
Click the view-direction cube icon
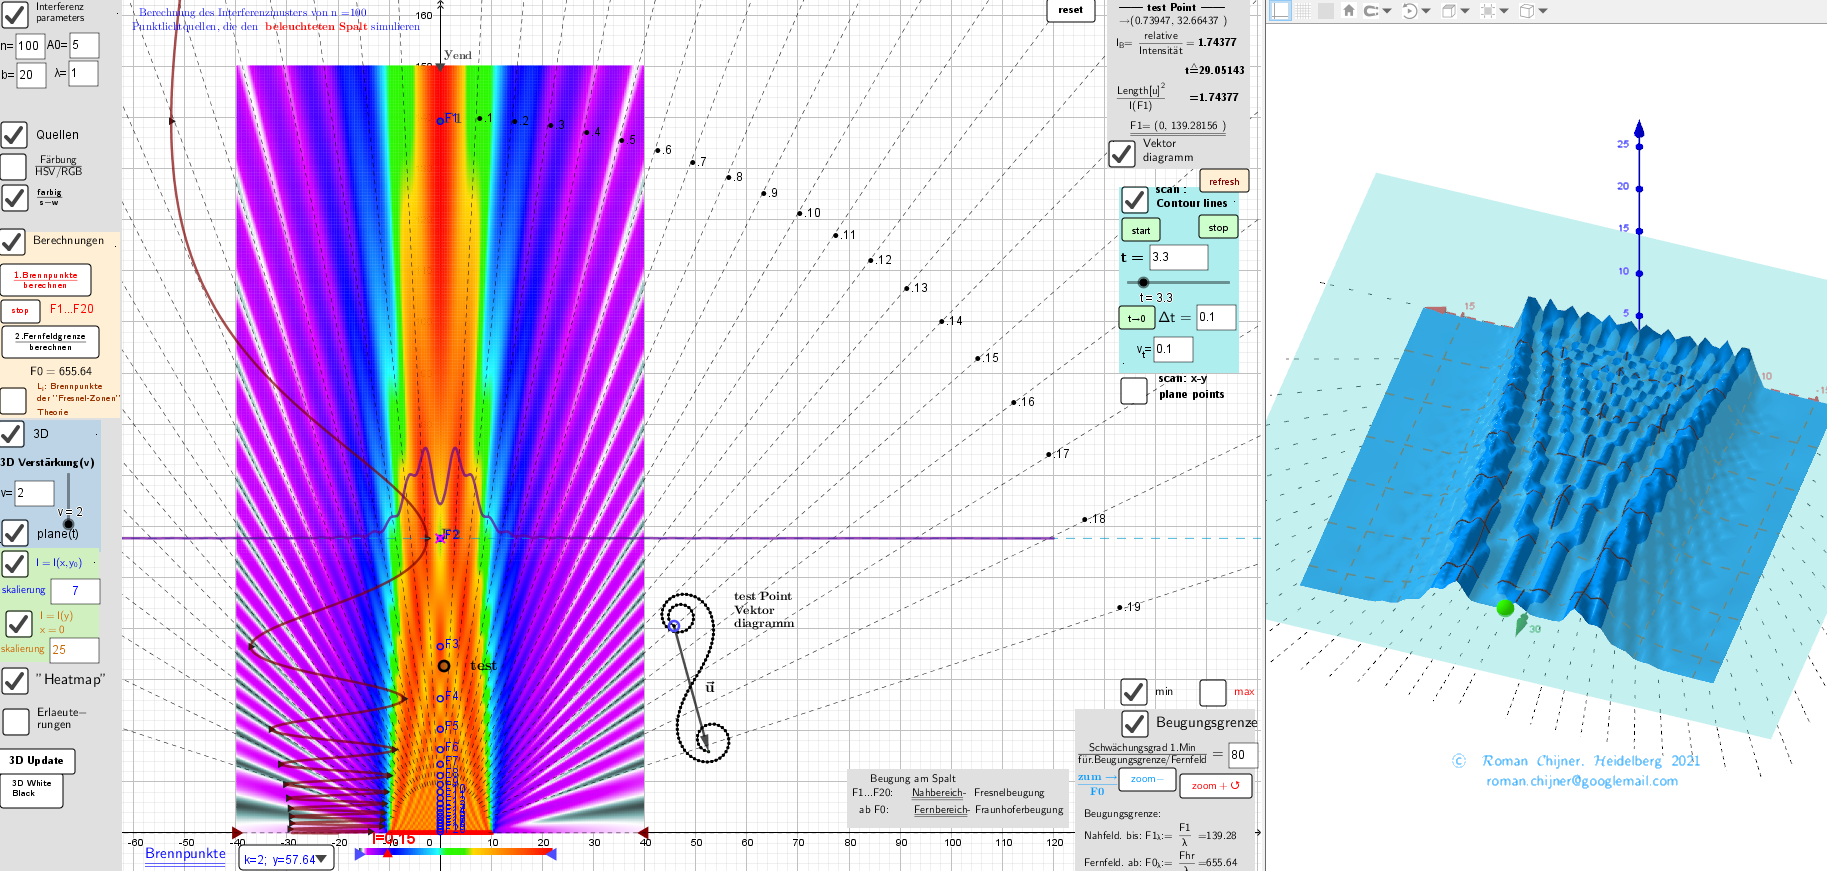(1448, 10)
